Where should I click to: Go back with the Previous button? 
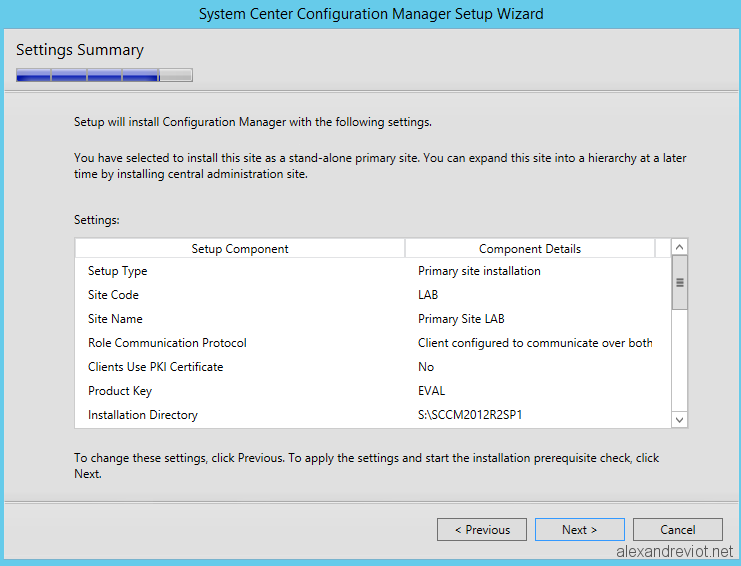(x=482, y=530)
